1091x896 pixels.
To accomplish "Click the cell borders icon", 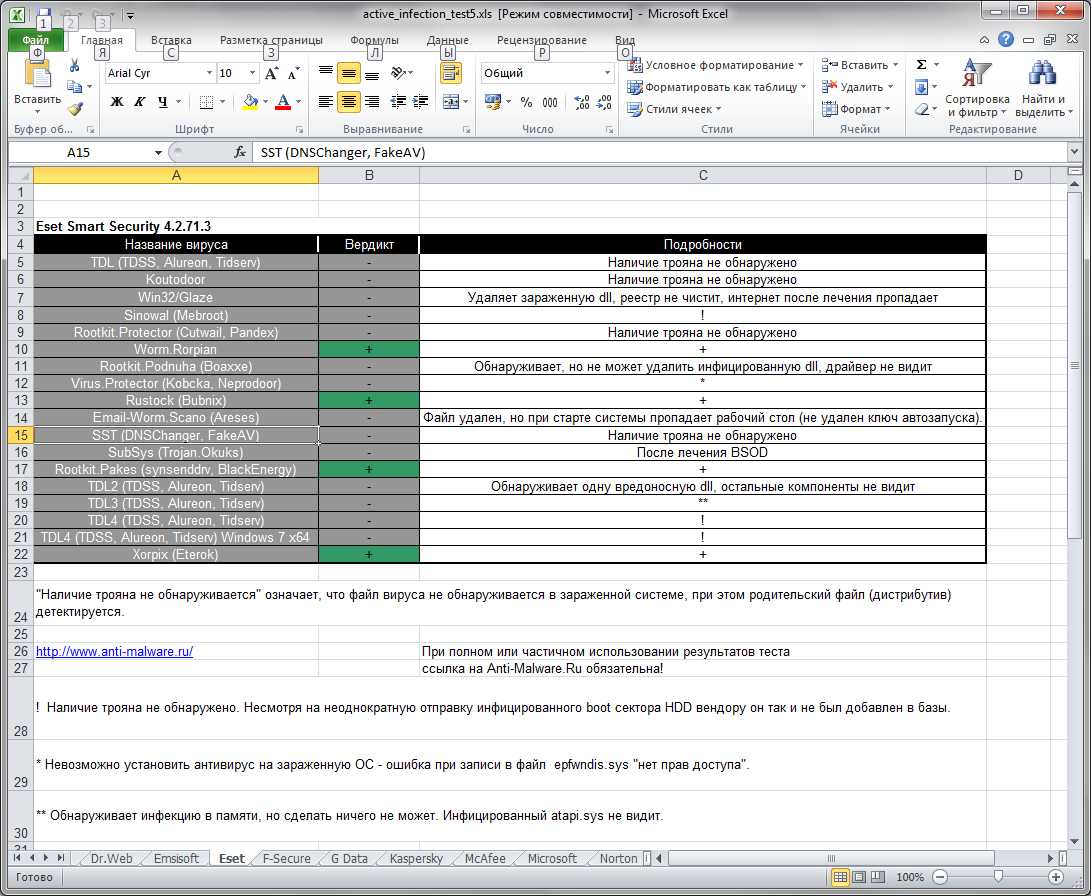I will pos(206,102).
